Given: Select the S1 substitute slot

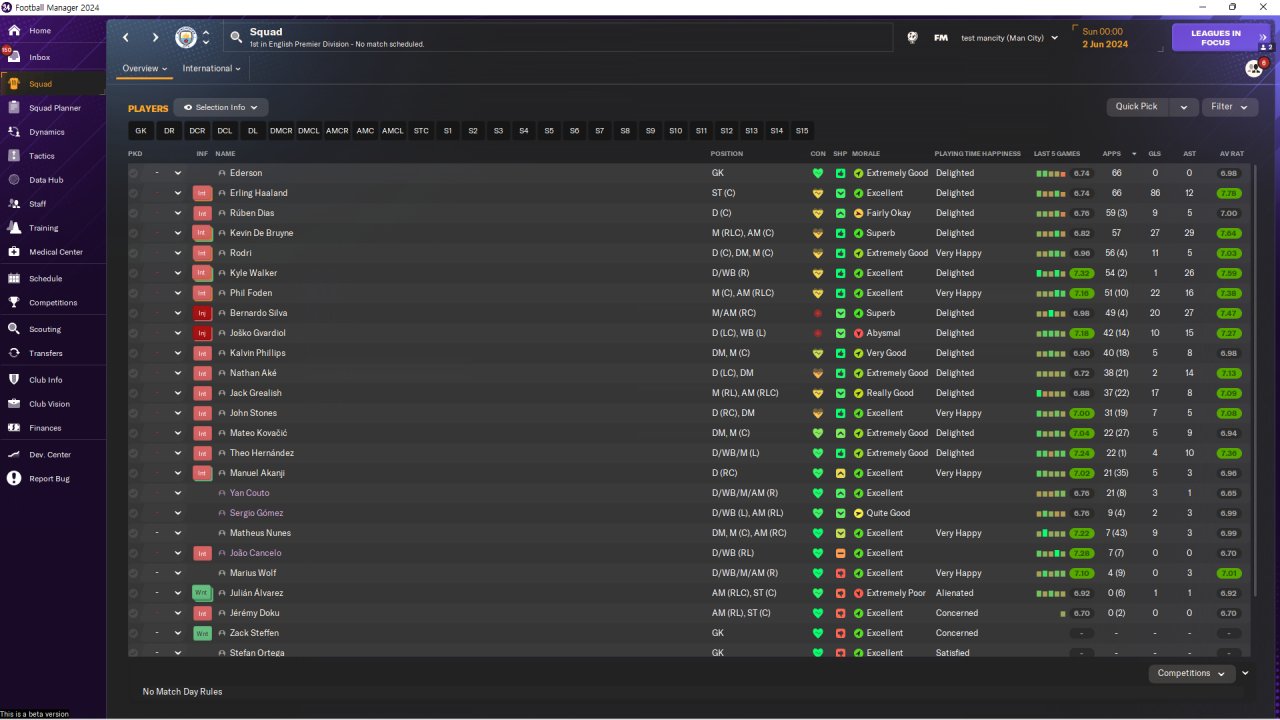Looking at the screenshot, I should (x=448, y=131).
